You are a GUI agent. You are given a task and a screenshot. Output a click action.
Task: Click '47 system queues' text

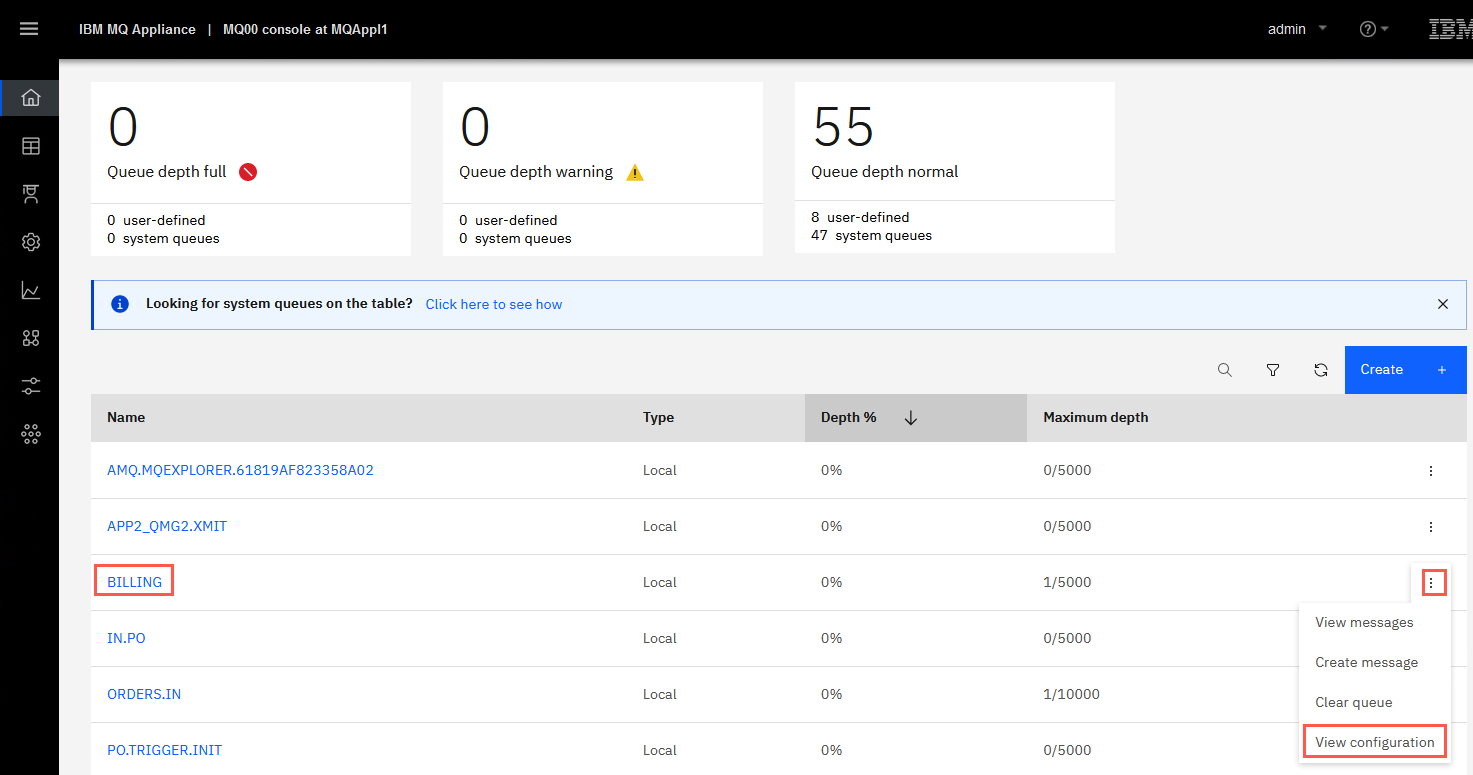pyautogui.click(x=871, y=236)
